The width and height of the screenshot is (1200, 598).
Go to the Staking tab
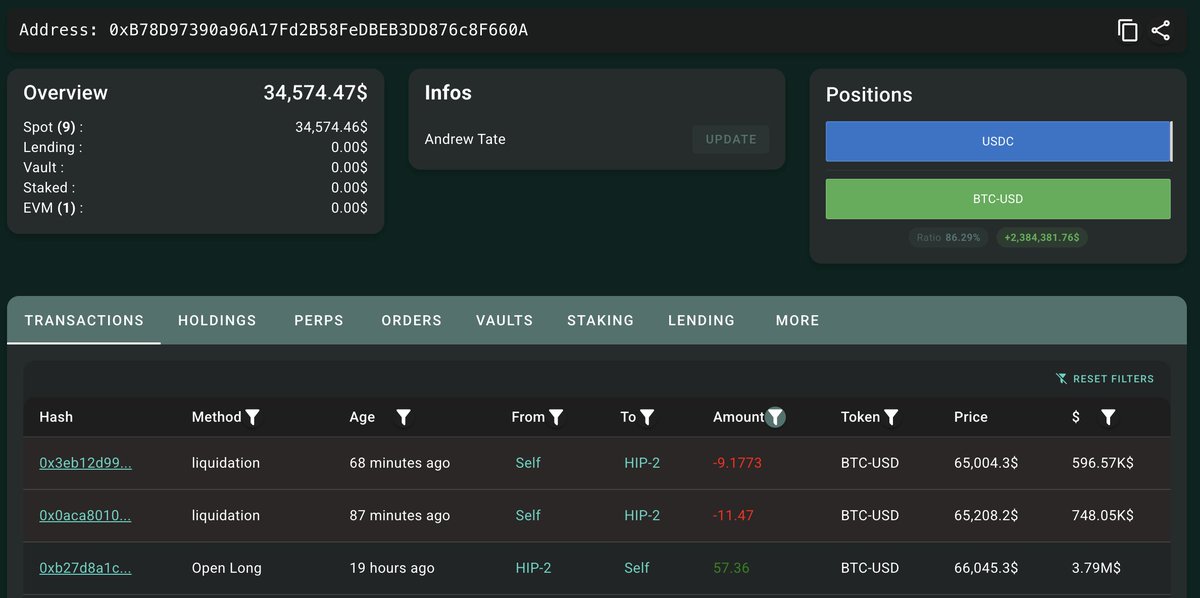600,321
